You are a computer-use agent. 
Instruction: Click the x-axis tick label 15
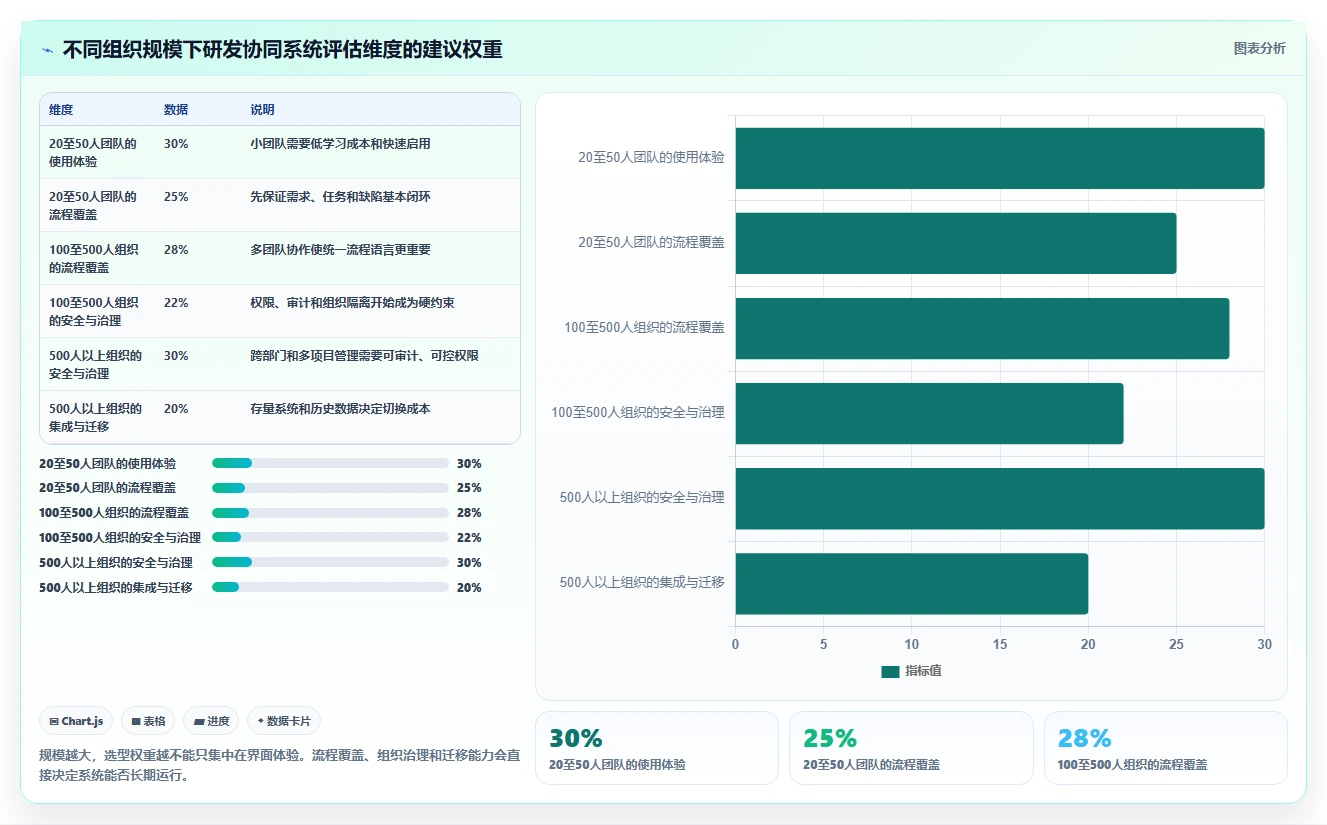pos(1000,644)
